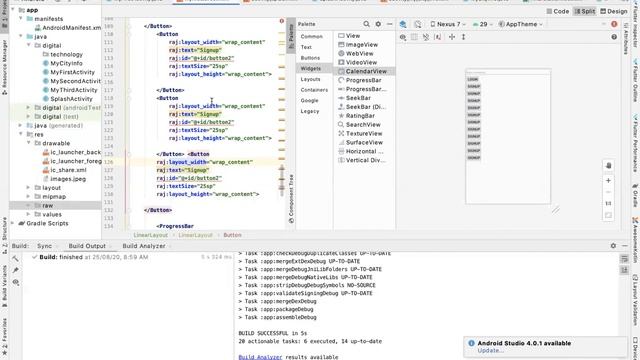The image size is (640, 360).
Task: Click the red error indicator in design toolbar
Action: [614, 24]
